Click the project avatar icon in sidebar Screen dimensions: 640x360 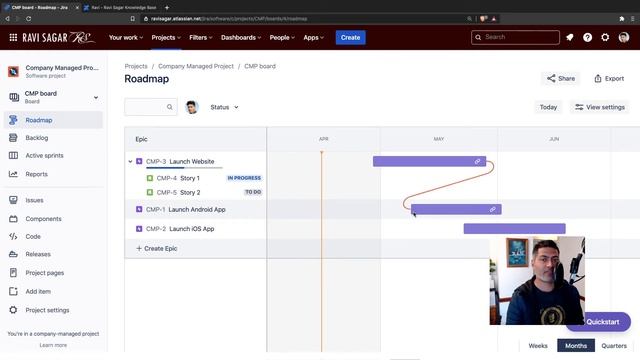click(x=13, y=71)
